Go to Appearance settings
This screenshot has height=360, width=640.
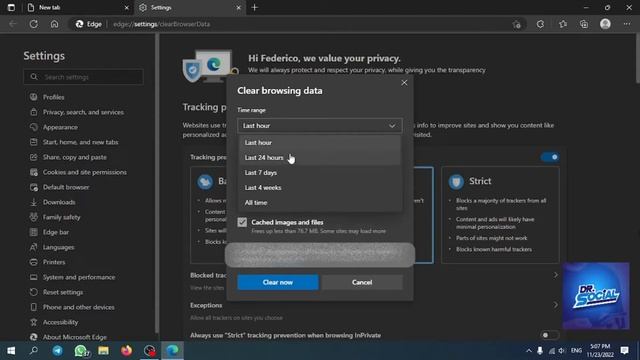pyautogui.click(x=60, y=127)
